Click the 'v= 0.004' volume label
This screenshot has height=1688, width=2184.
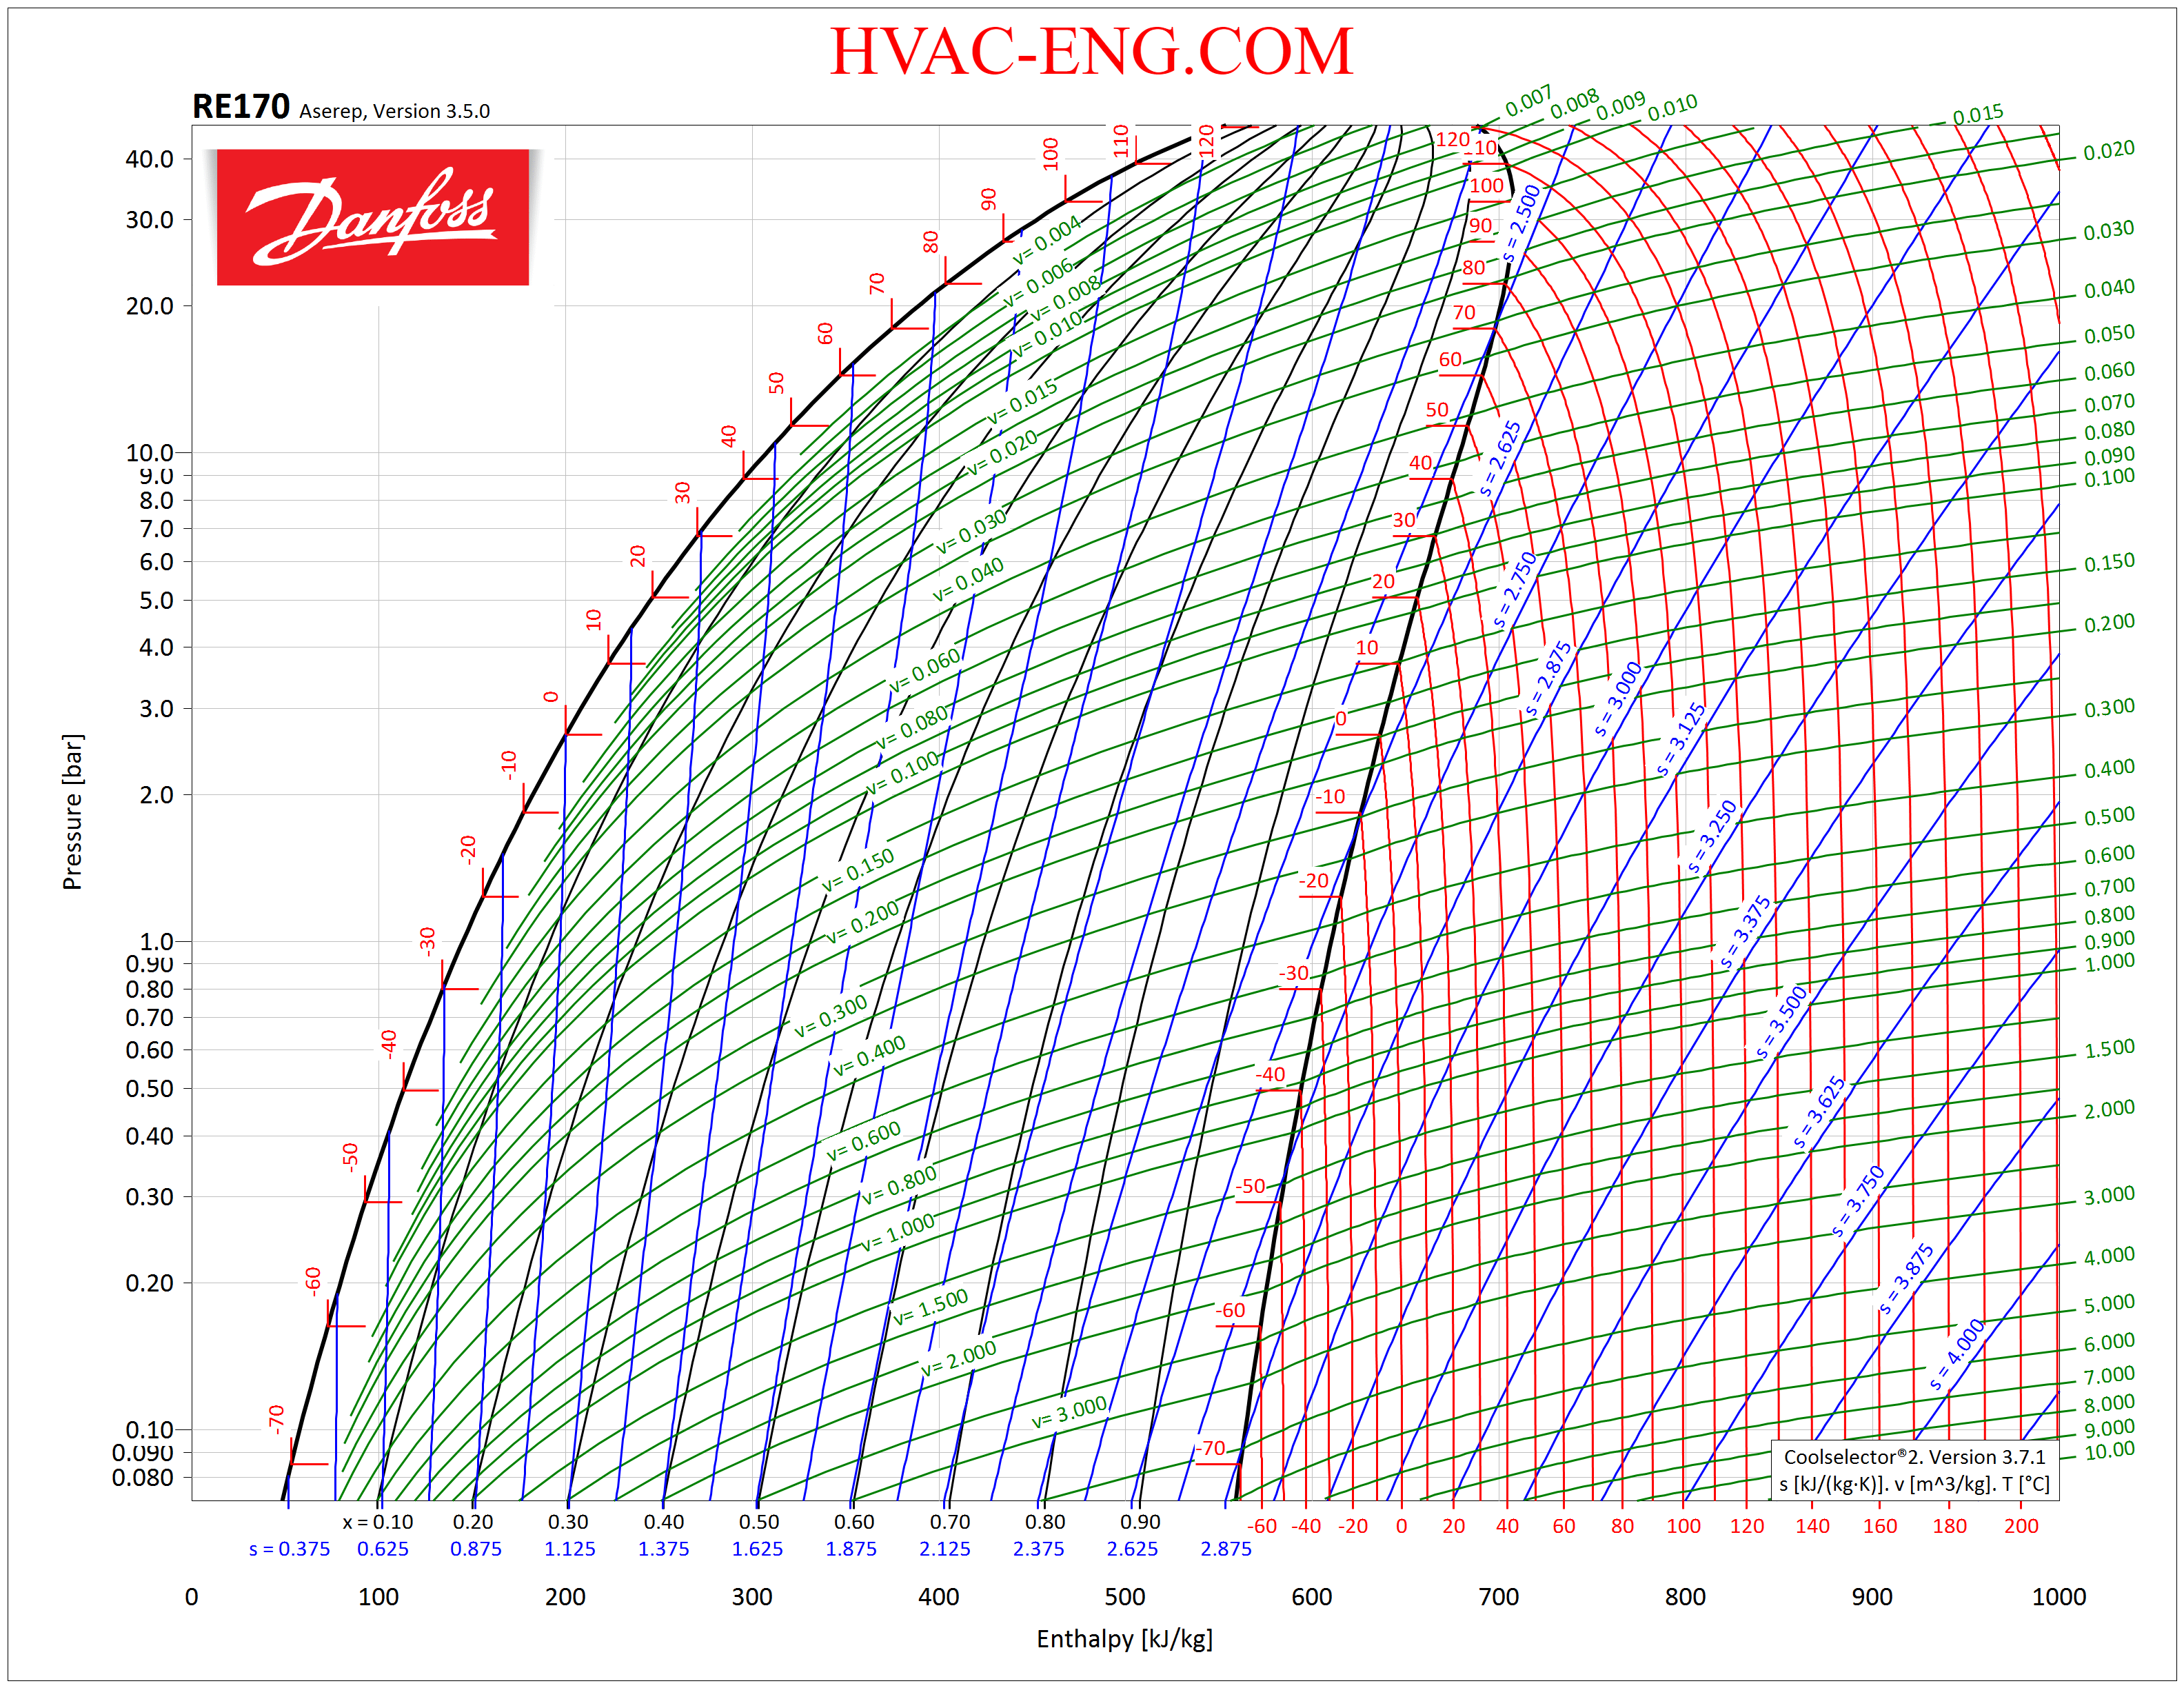point(1047,240)
